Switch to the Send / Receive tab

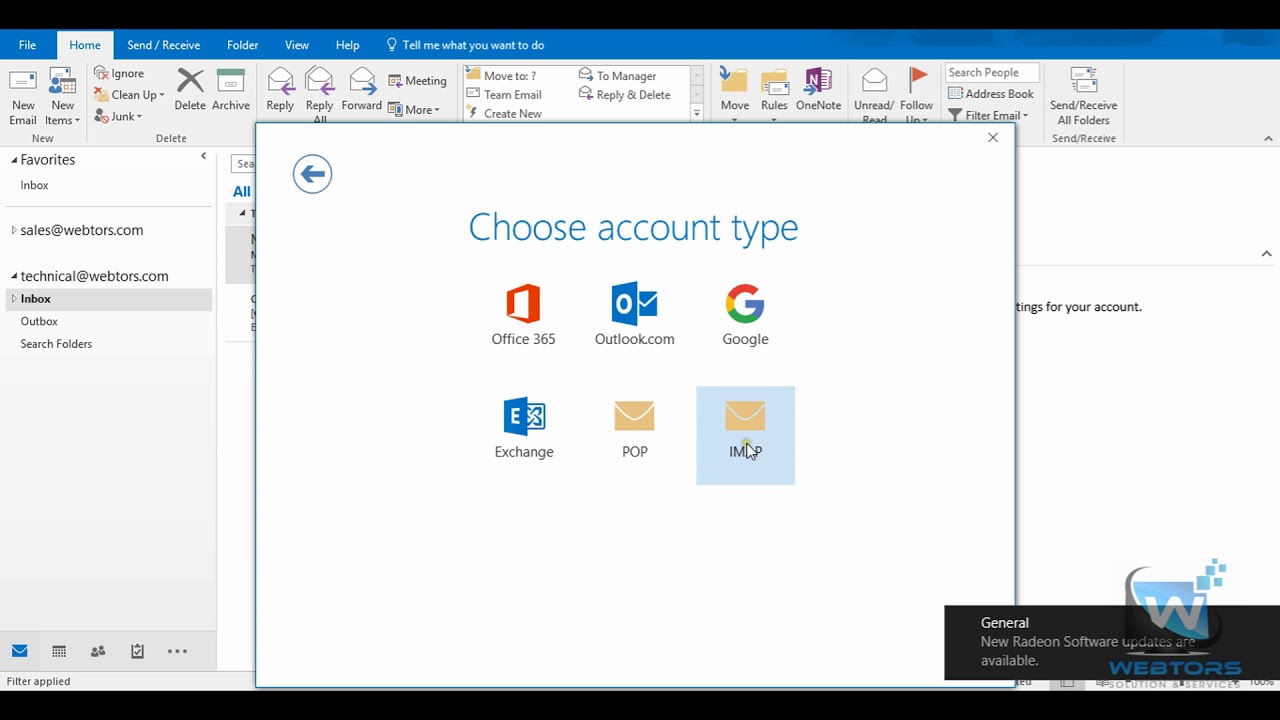point(163,45)
